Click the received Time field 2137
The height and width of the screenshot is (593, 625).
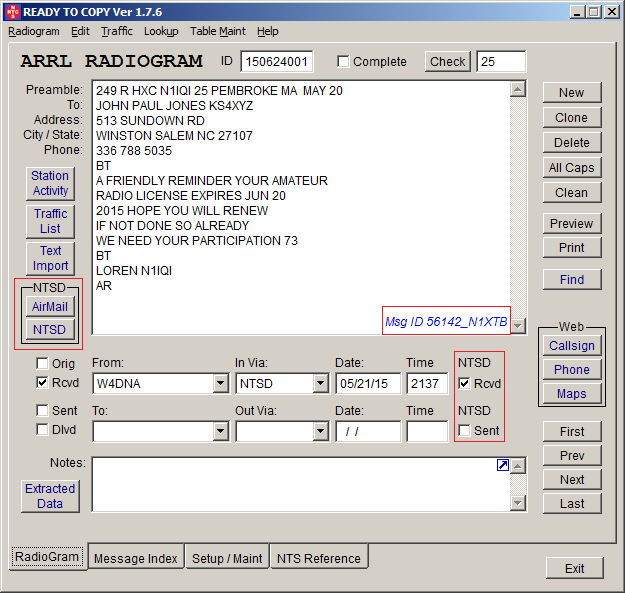[x=427, y=383]
